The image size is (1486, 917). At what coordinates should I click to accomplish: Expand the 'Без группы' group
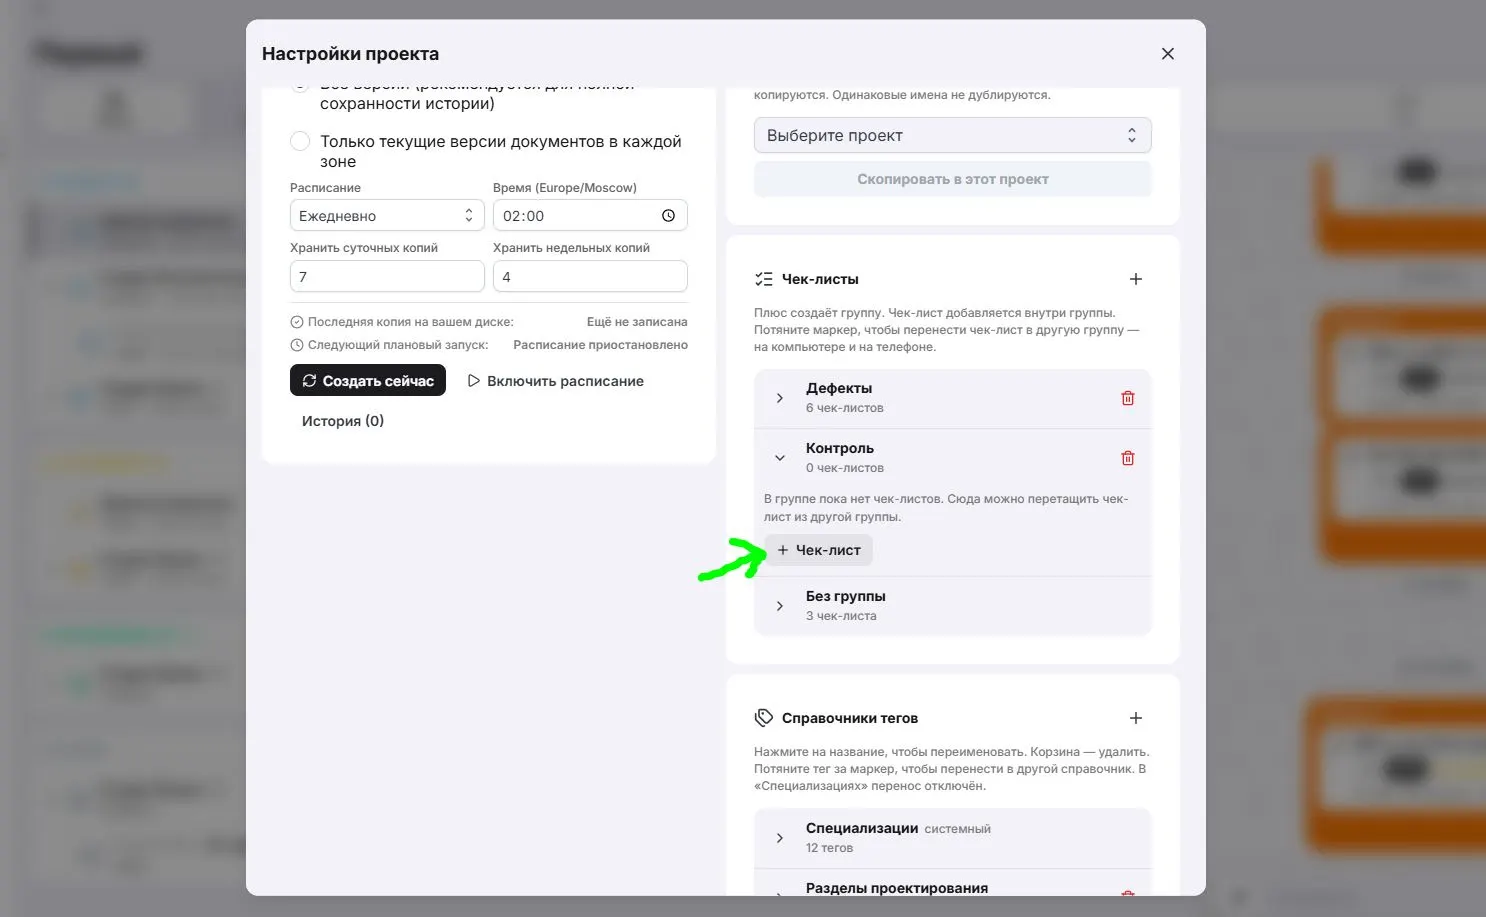780,606
